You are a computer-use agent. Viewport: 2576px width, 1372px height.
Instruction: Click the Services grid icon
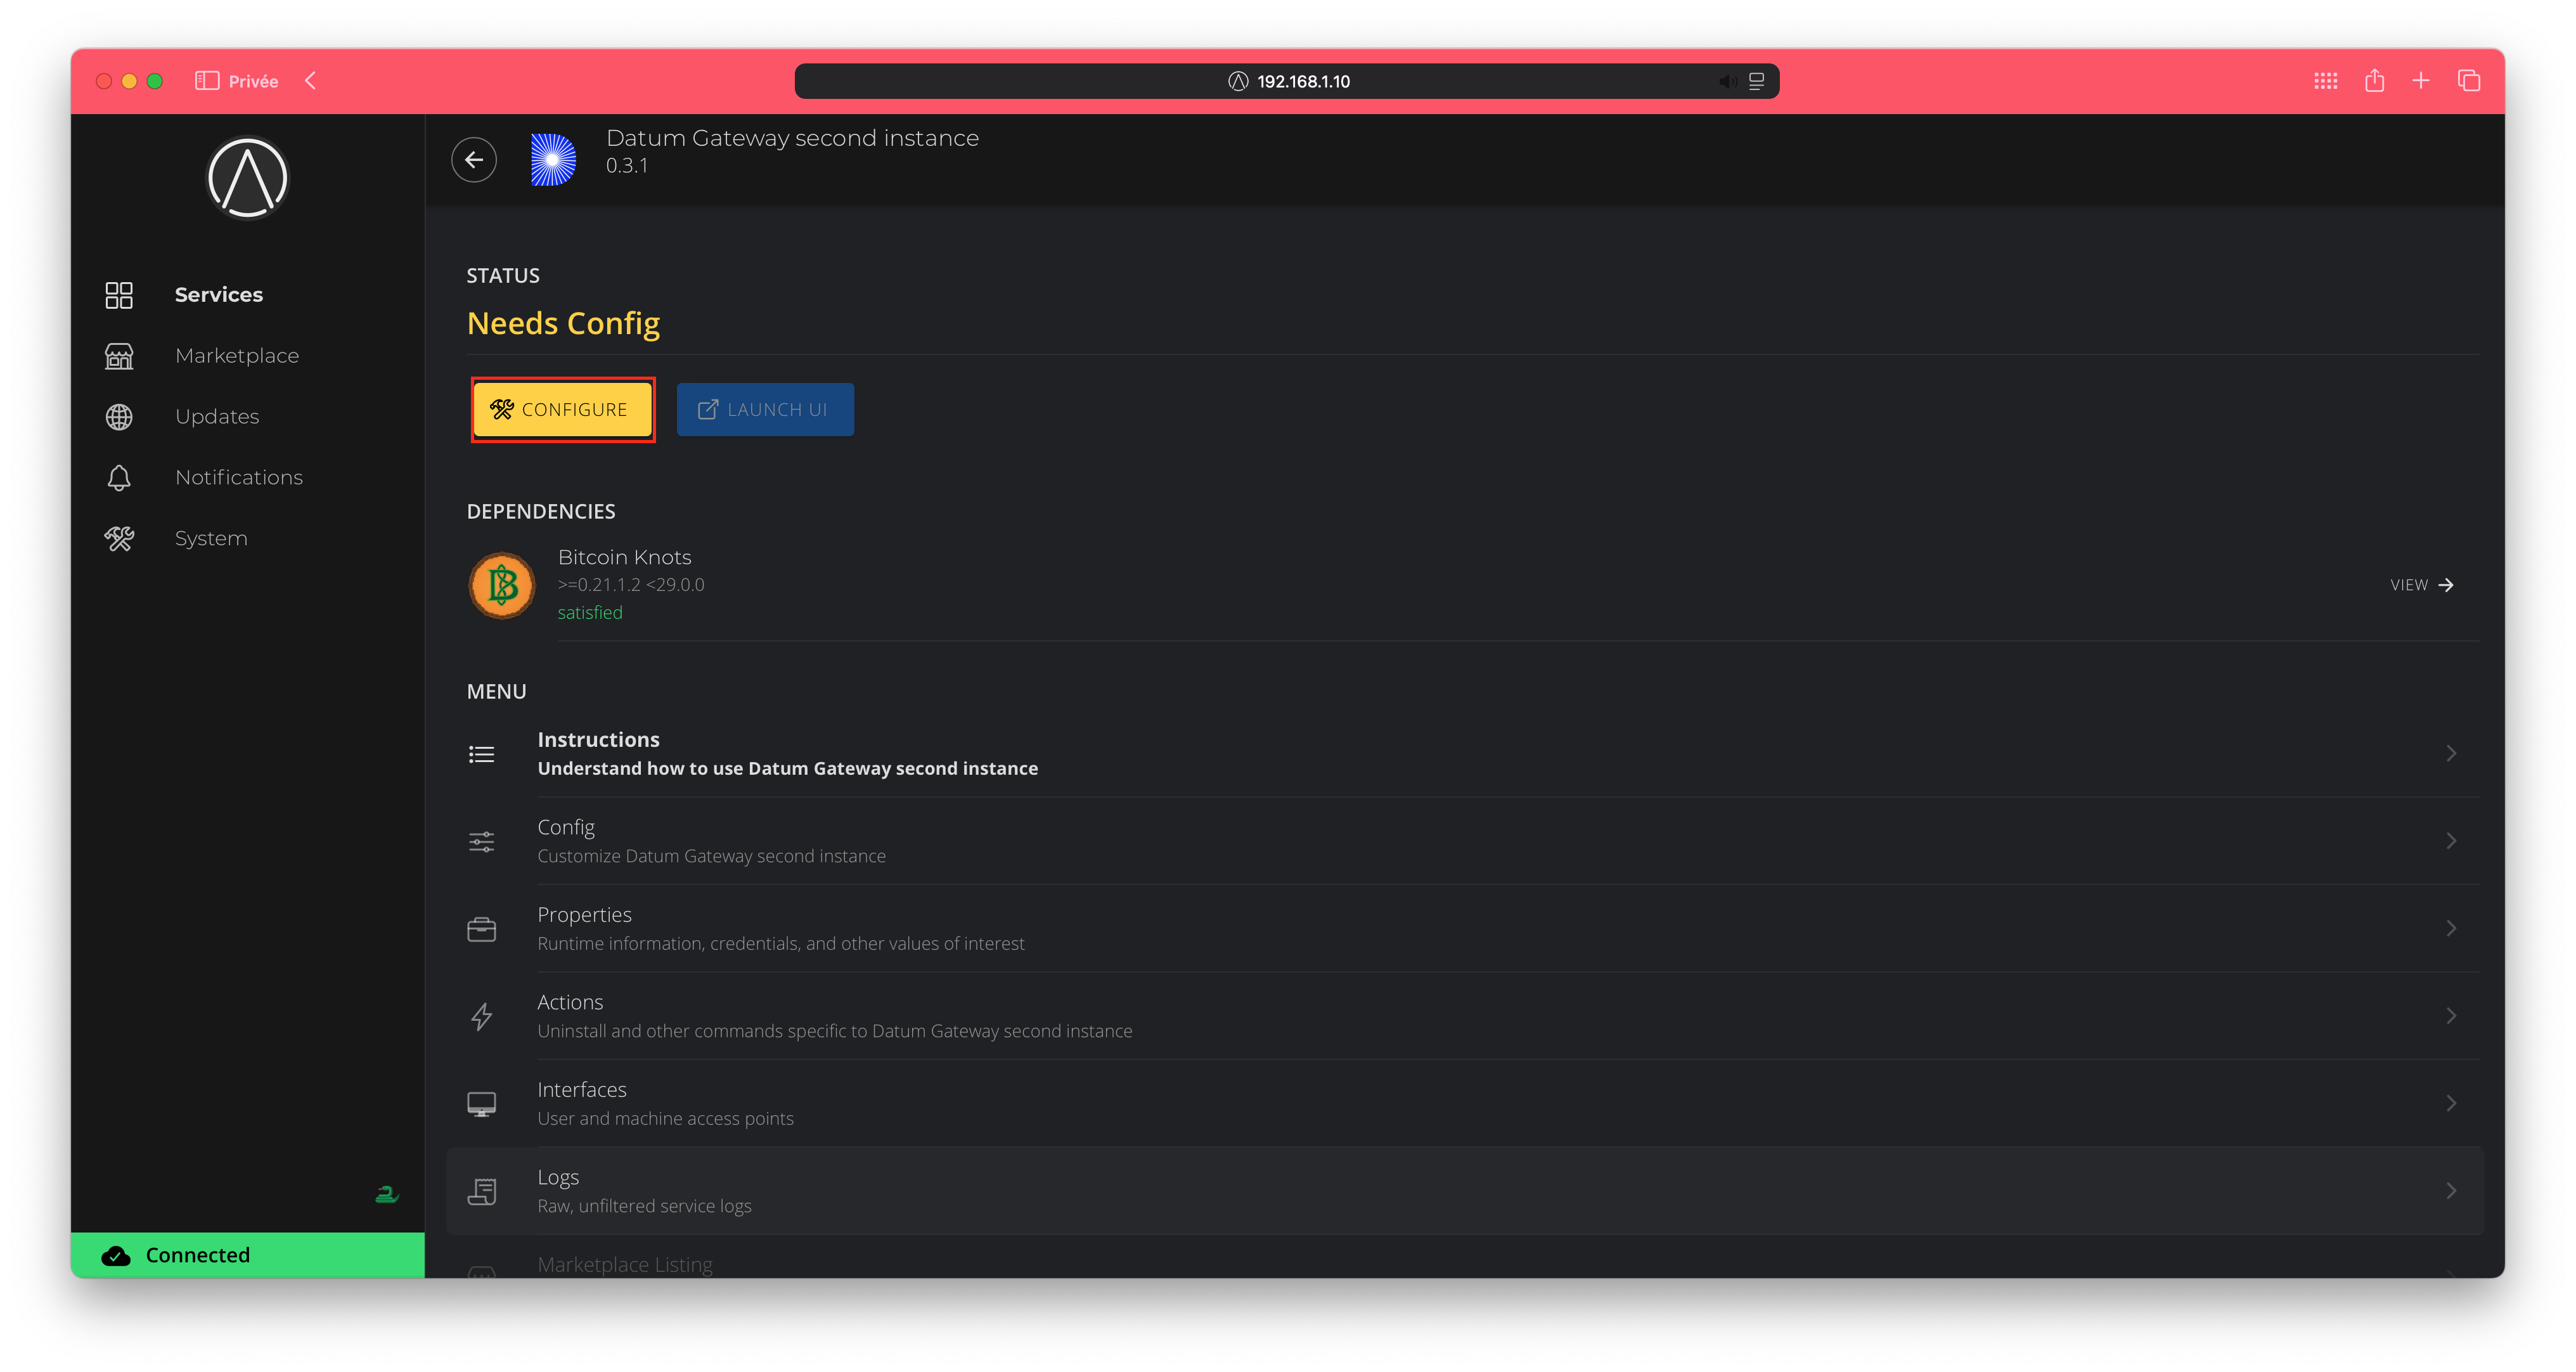(x=118, y=295)
